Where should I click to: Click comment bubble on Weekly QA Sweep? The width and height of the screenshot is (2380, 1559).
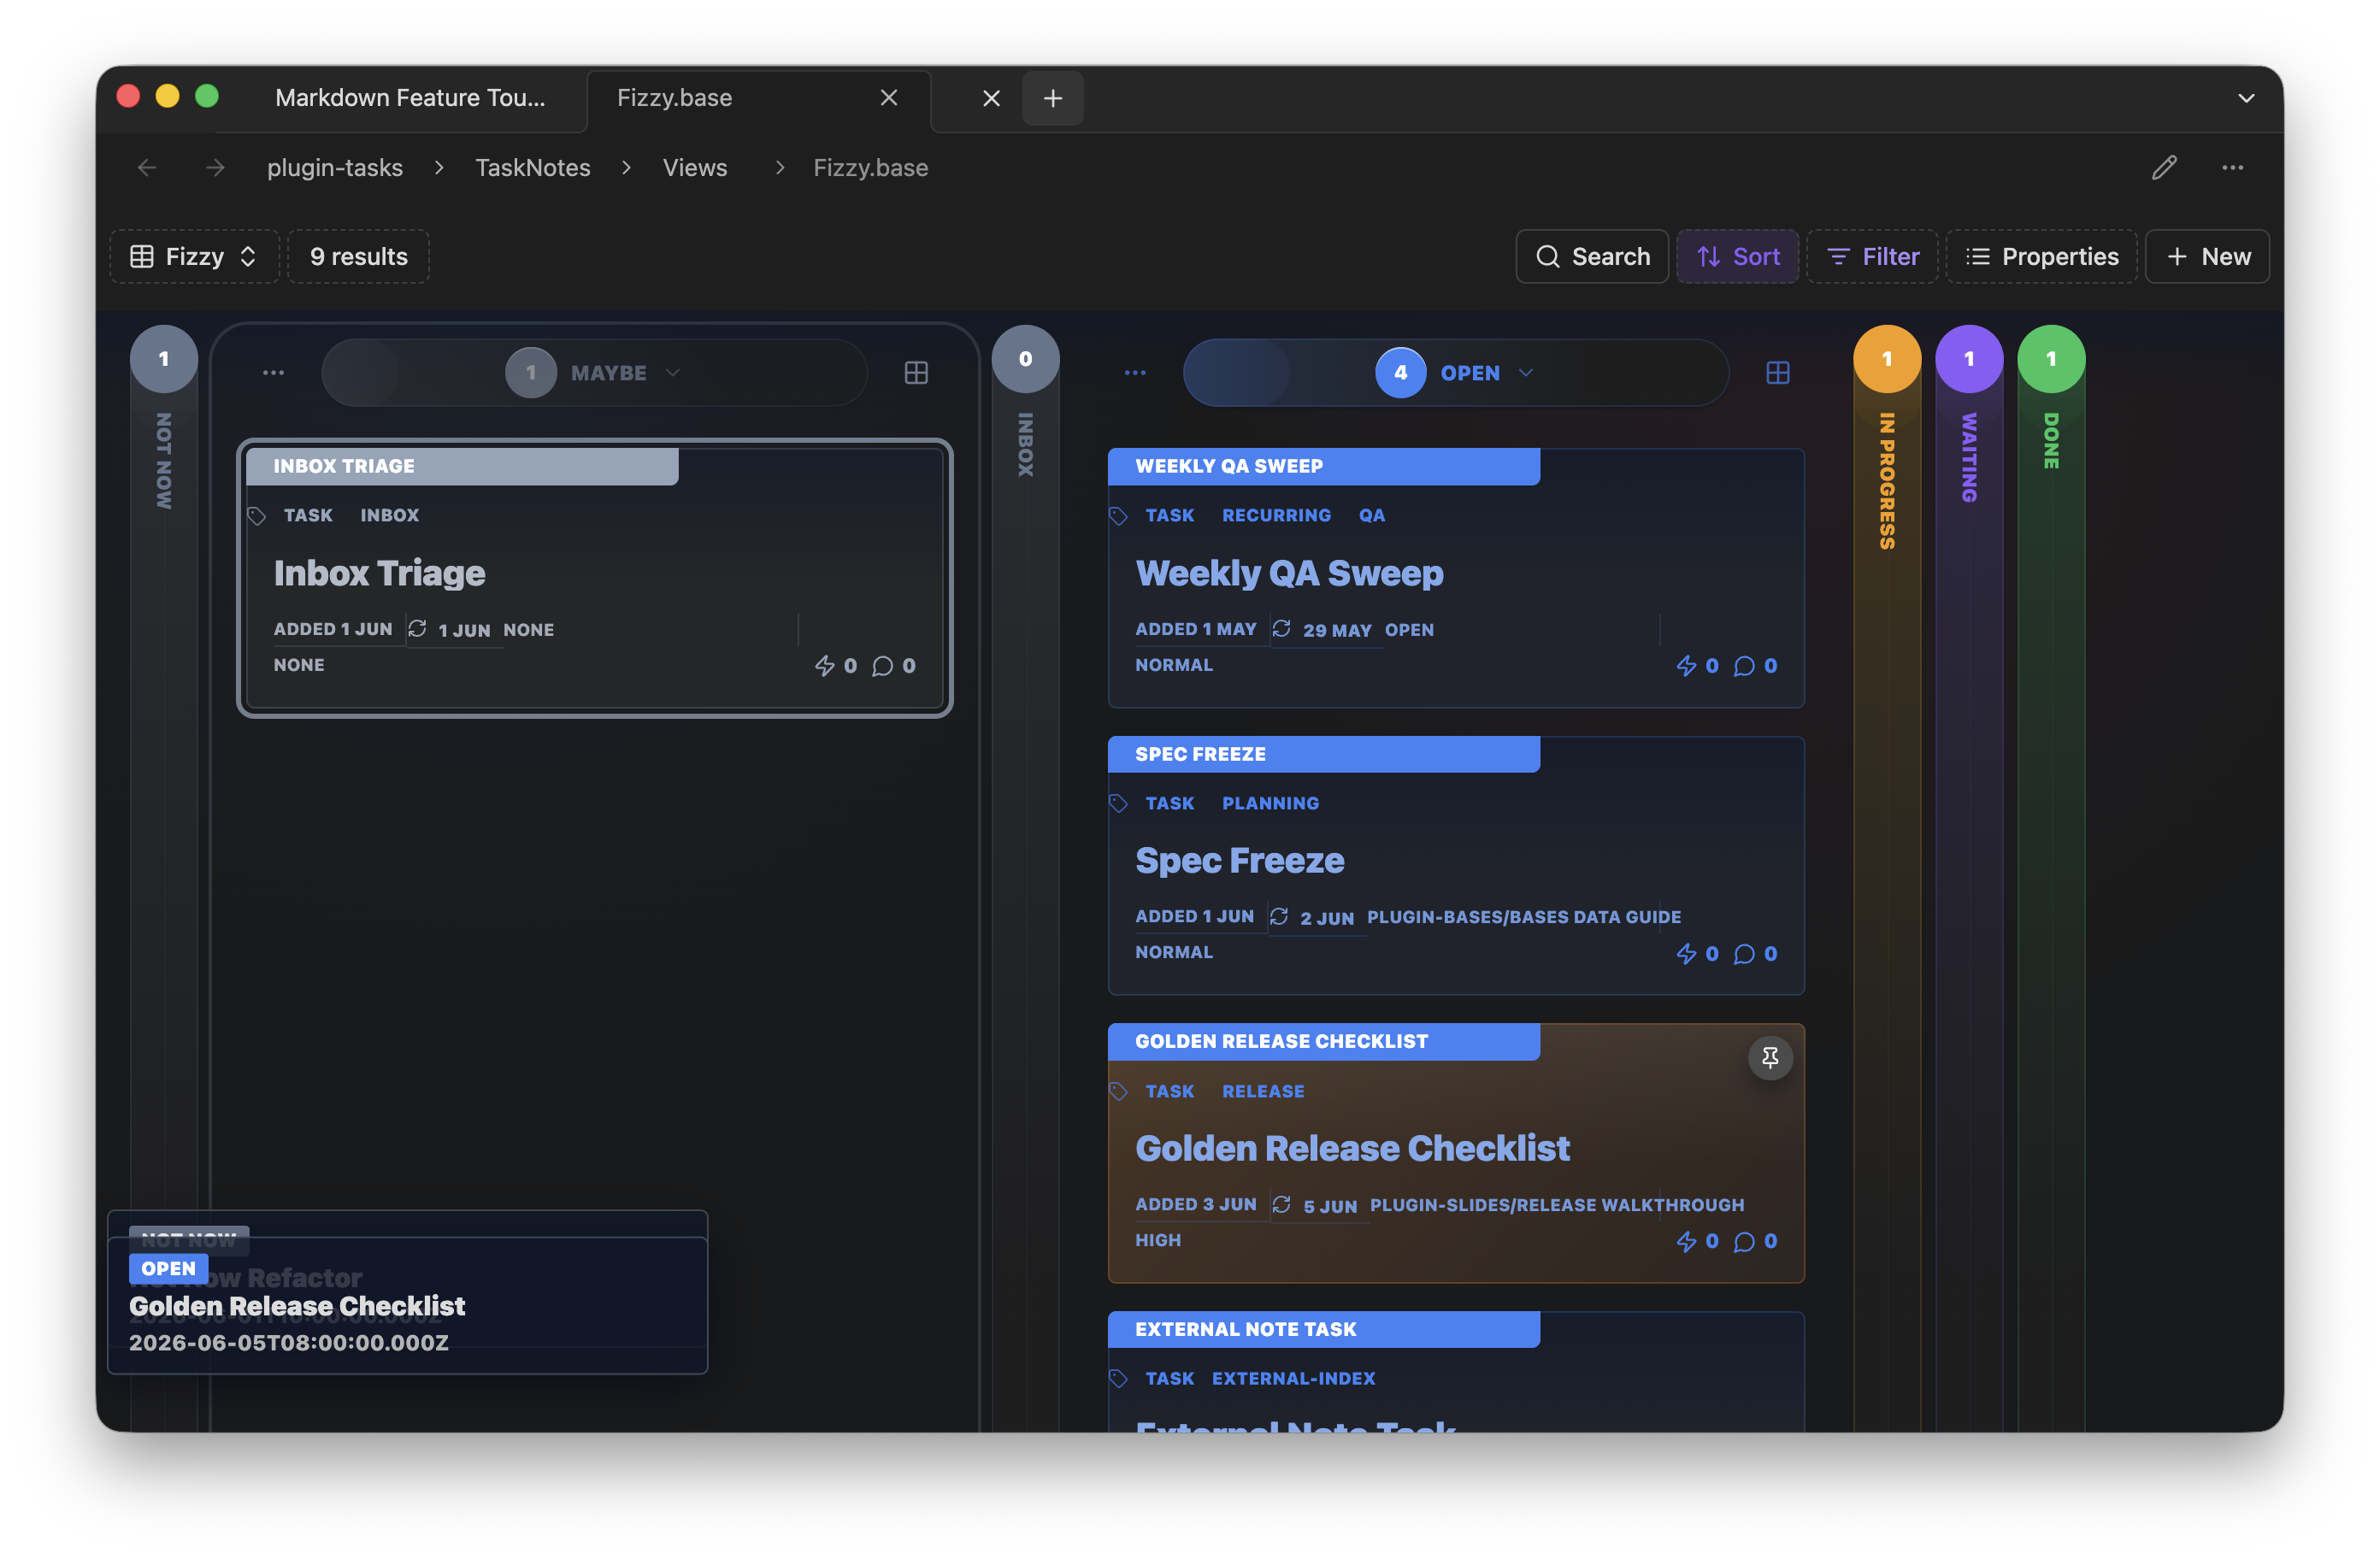(x=1755, y=666)
